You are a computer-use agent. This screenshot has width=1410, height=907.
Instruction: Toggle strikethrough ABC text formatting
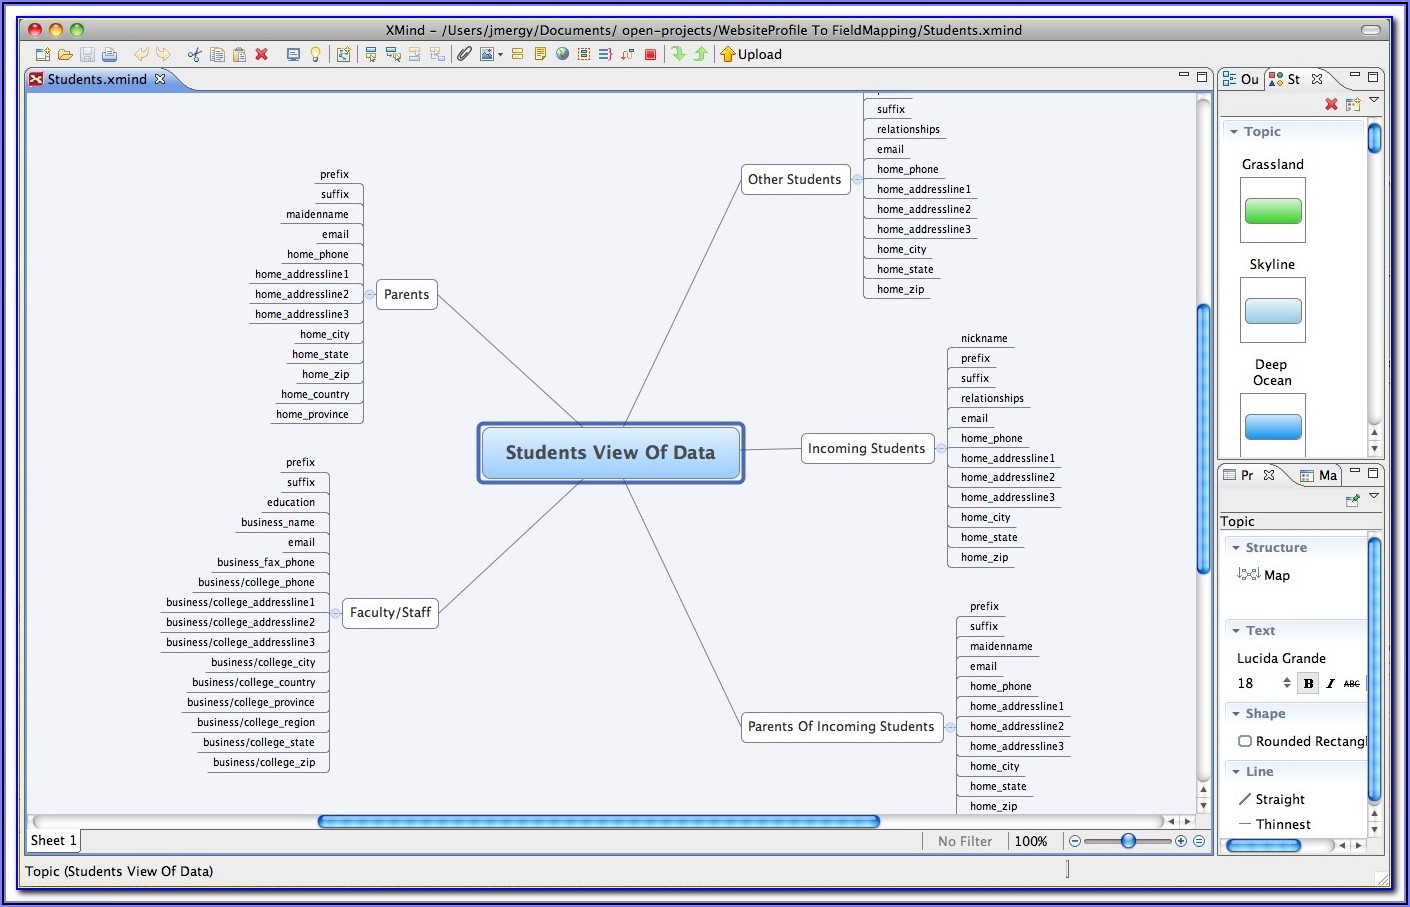(1351, 684)
